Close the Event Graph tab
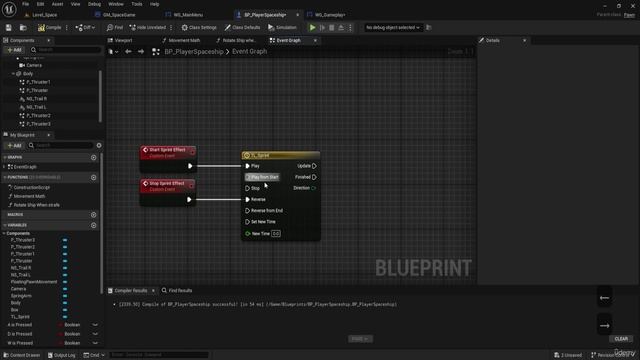The width and height of the screenshot is (640, 360). tap(315, 40)
